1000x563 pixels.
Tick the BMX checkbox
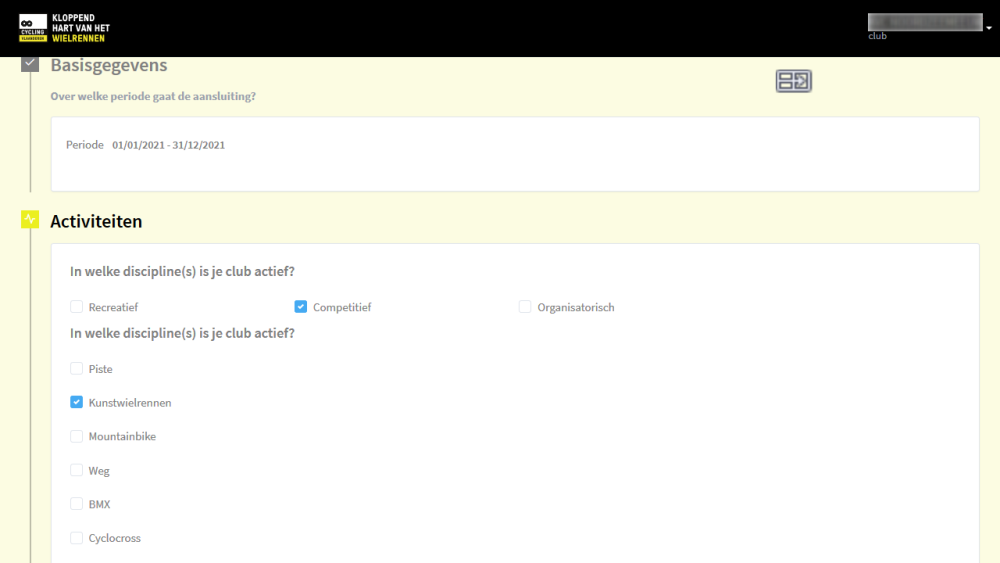(x=76, y=504)
